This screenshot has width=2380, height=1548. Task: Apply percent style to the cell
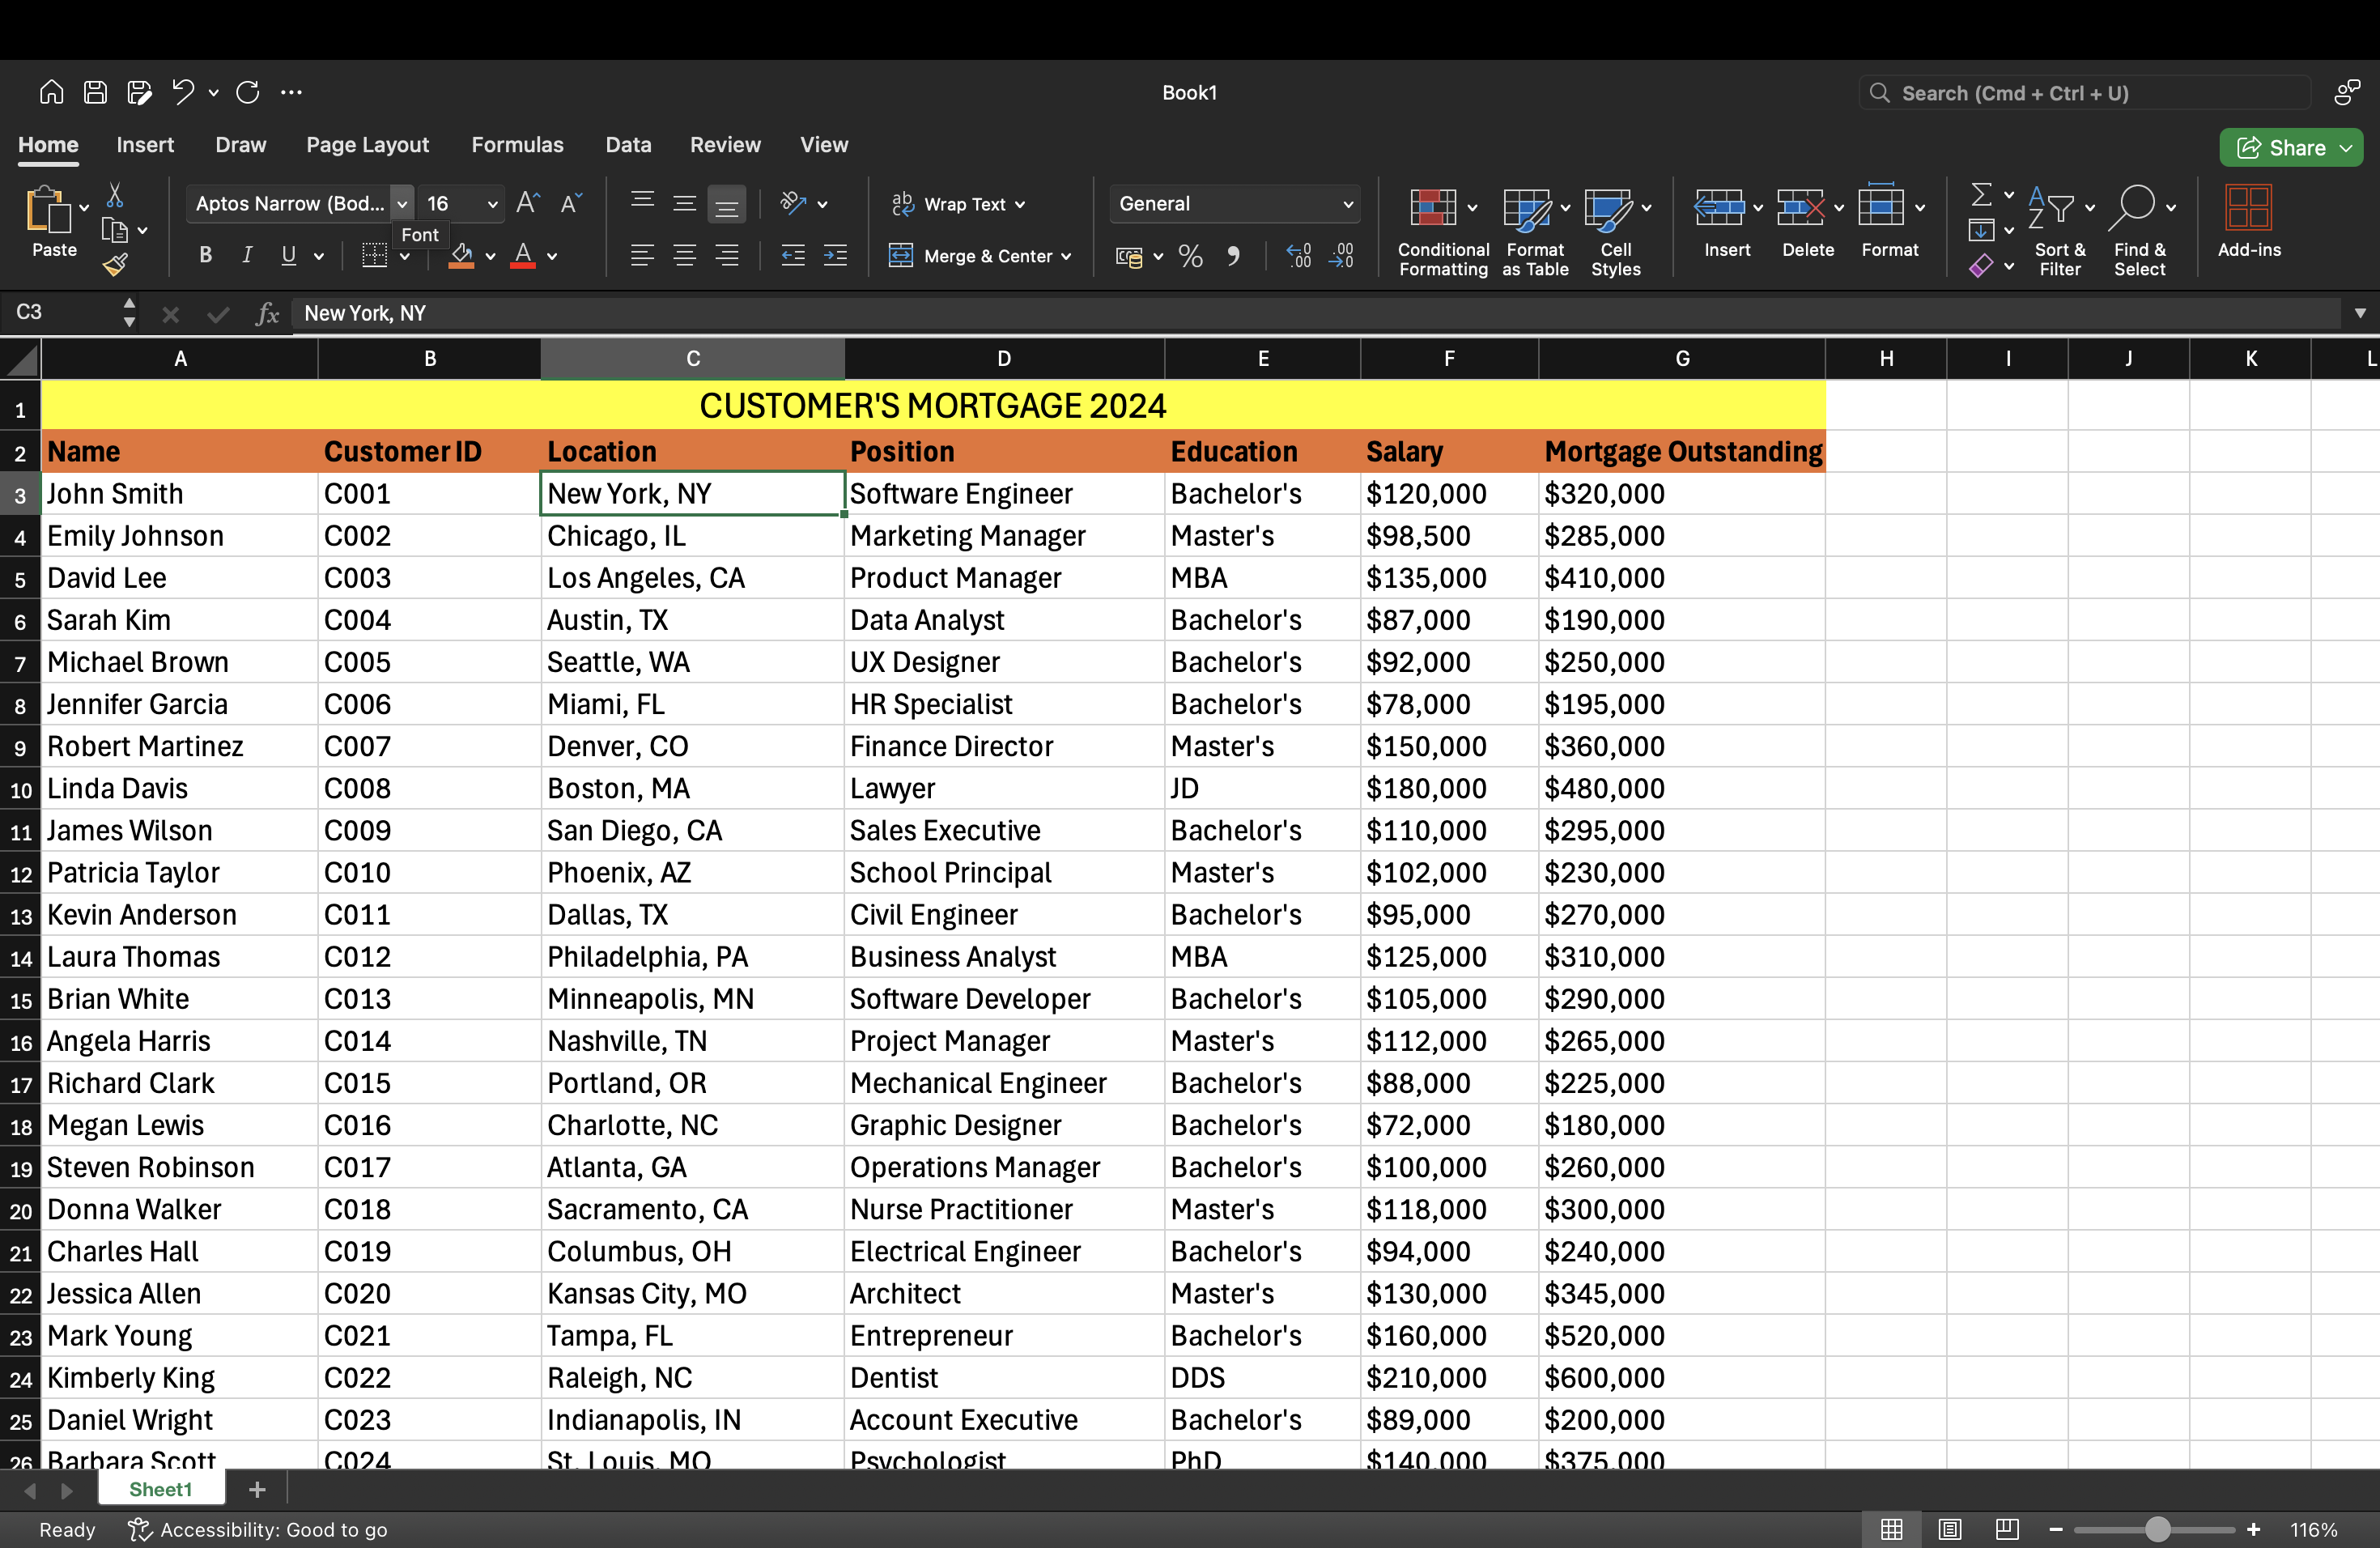[1190, 256]
